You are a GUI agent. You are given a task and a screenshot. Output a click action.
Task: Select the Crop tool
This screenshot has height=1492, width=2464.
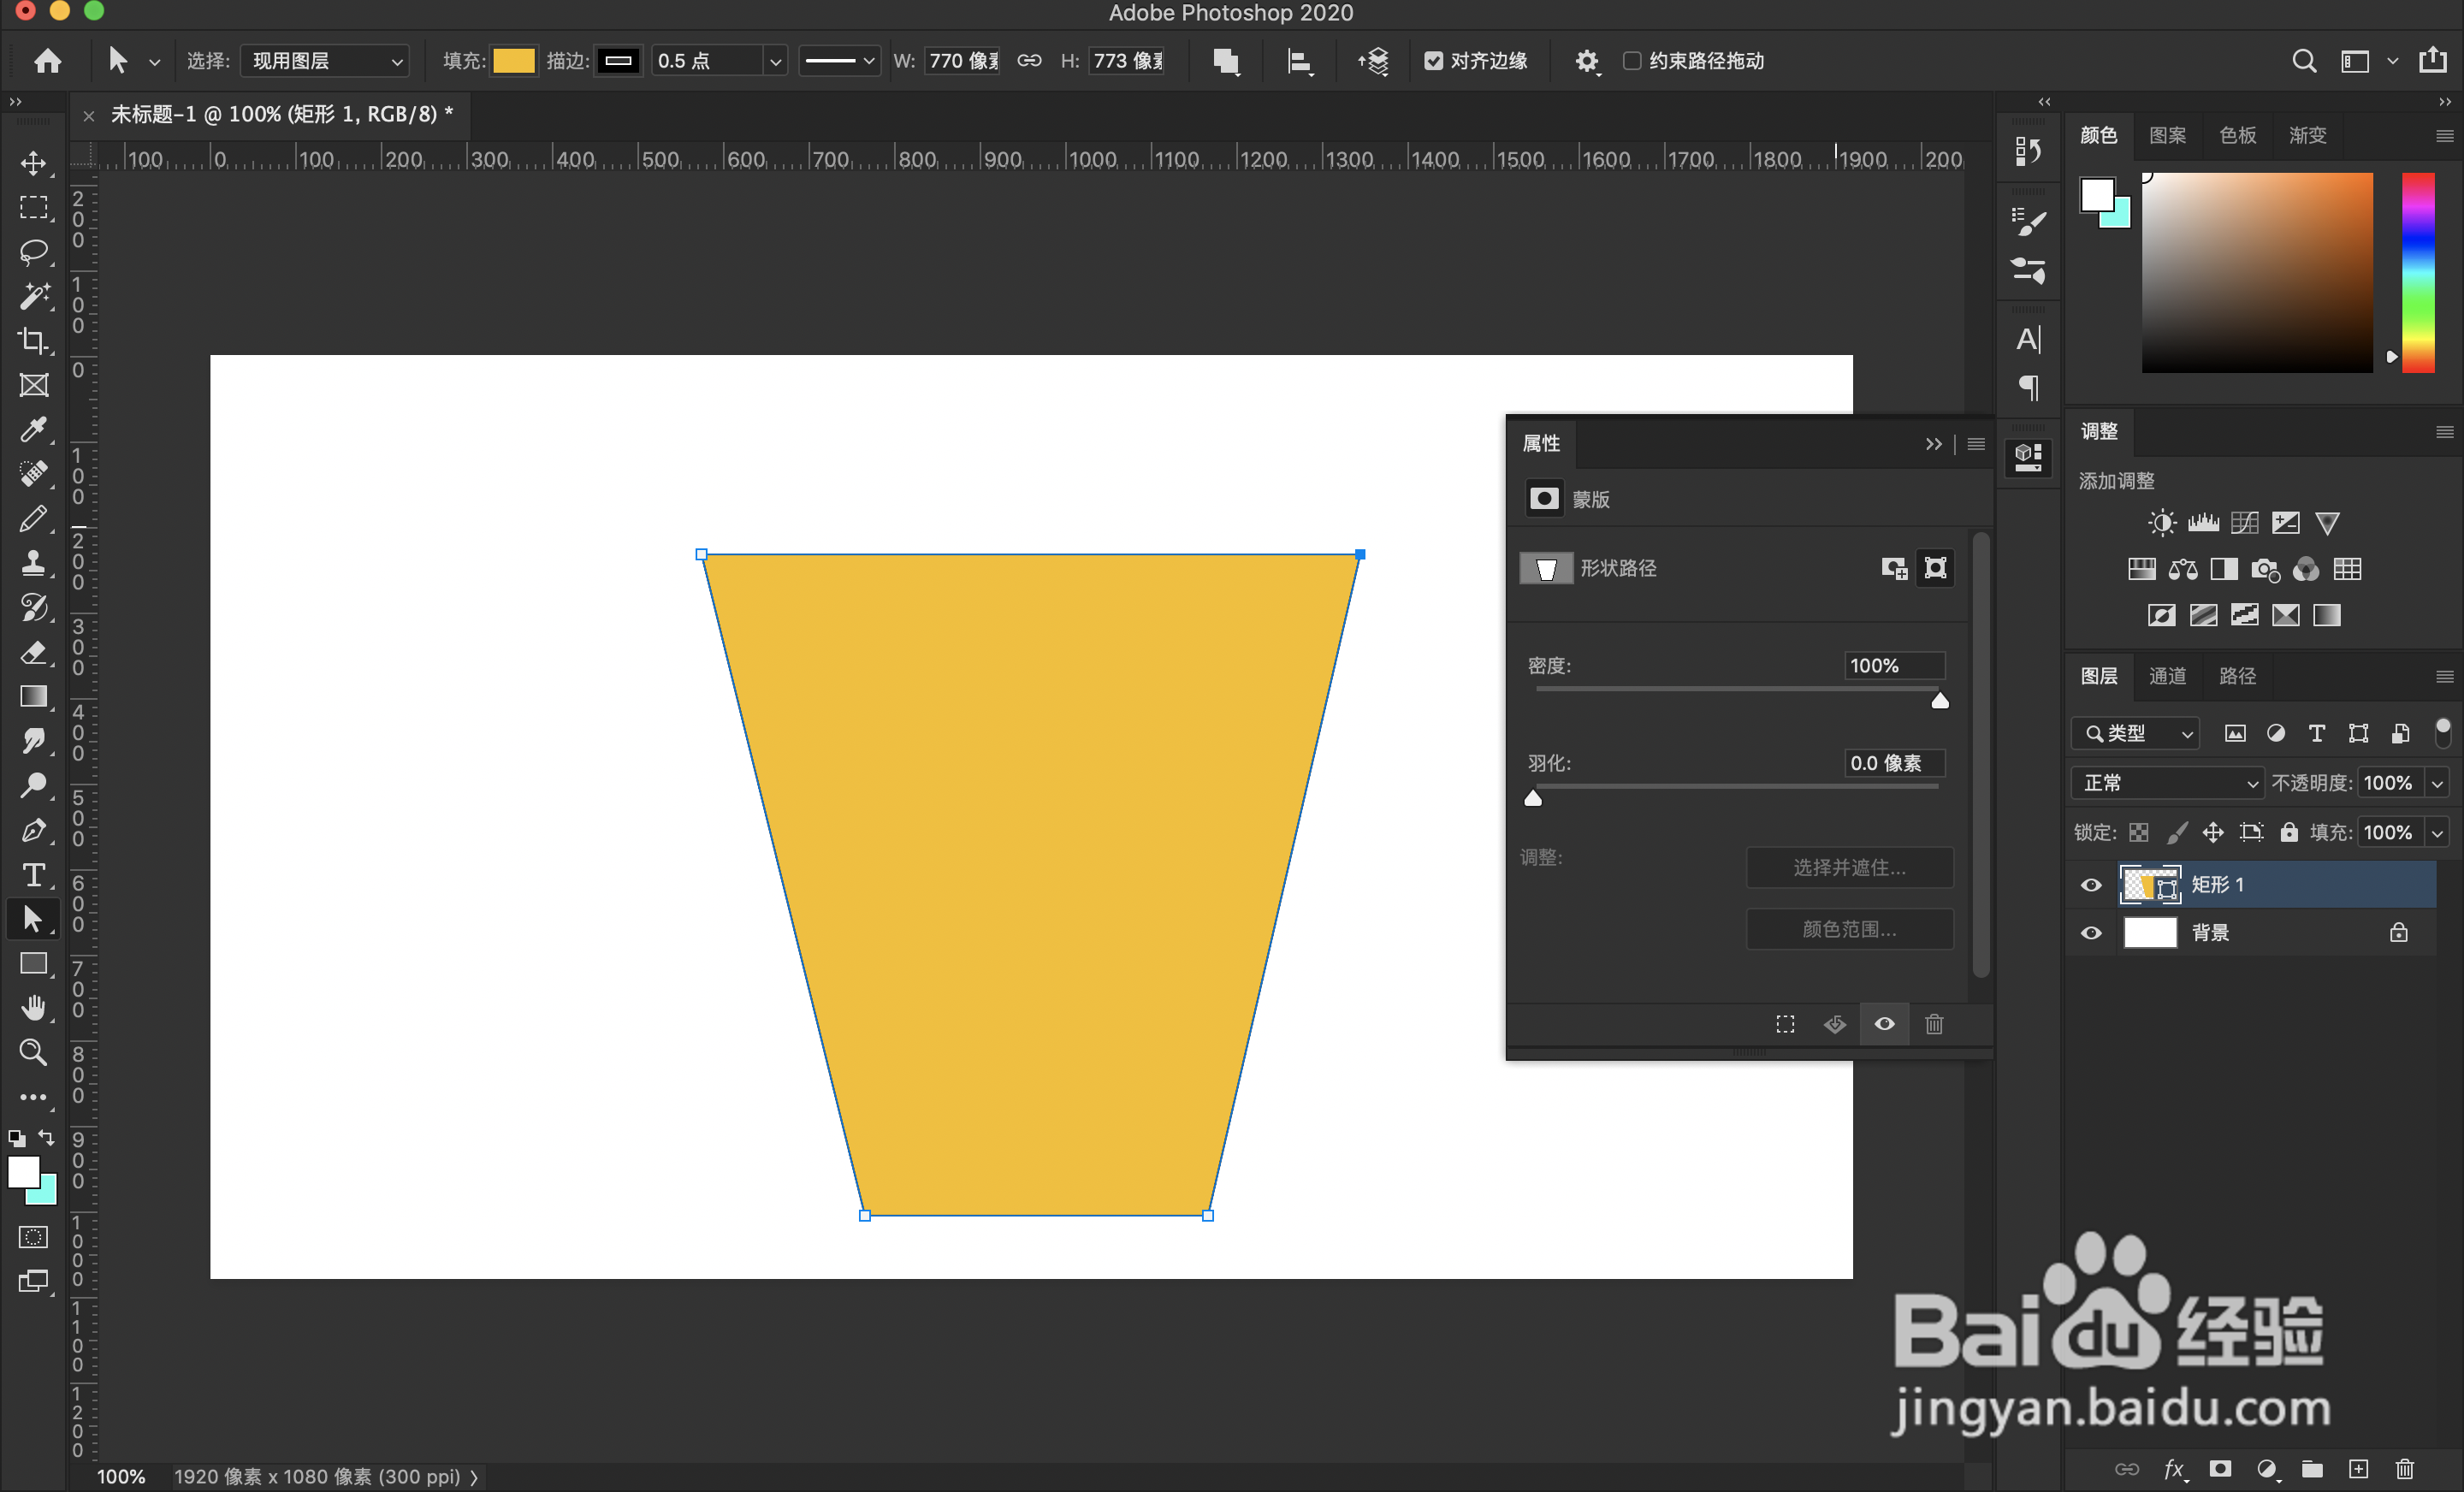(34, 341)
